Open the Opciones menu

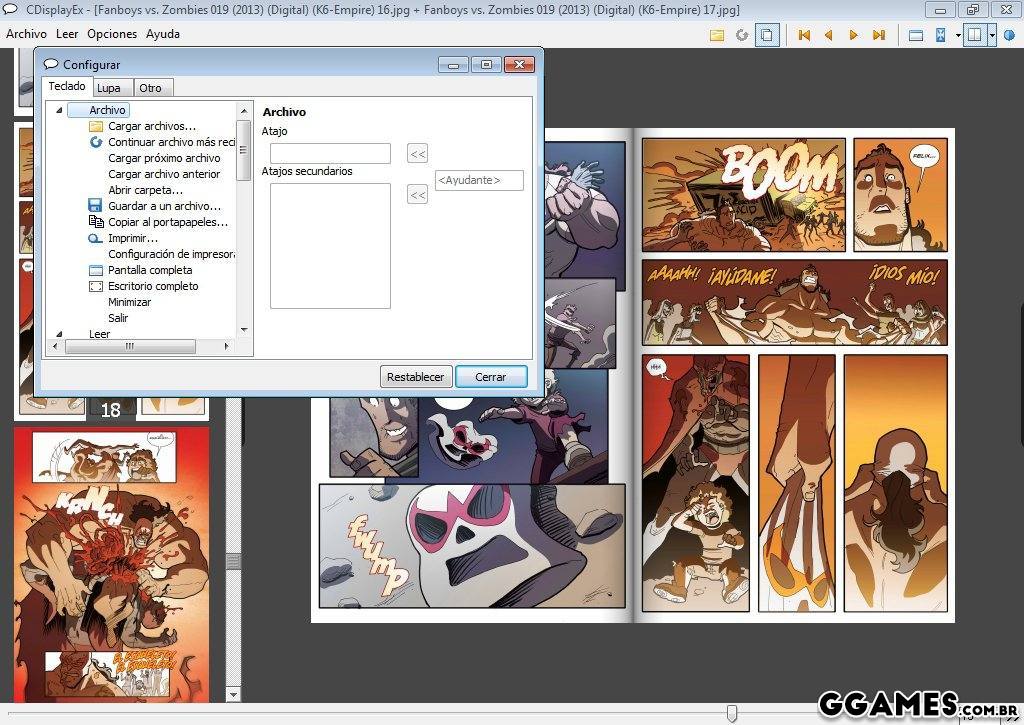pyautogui.click(x=112, y=33)
